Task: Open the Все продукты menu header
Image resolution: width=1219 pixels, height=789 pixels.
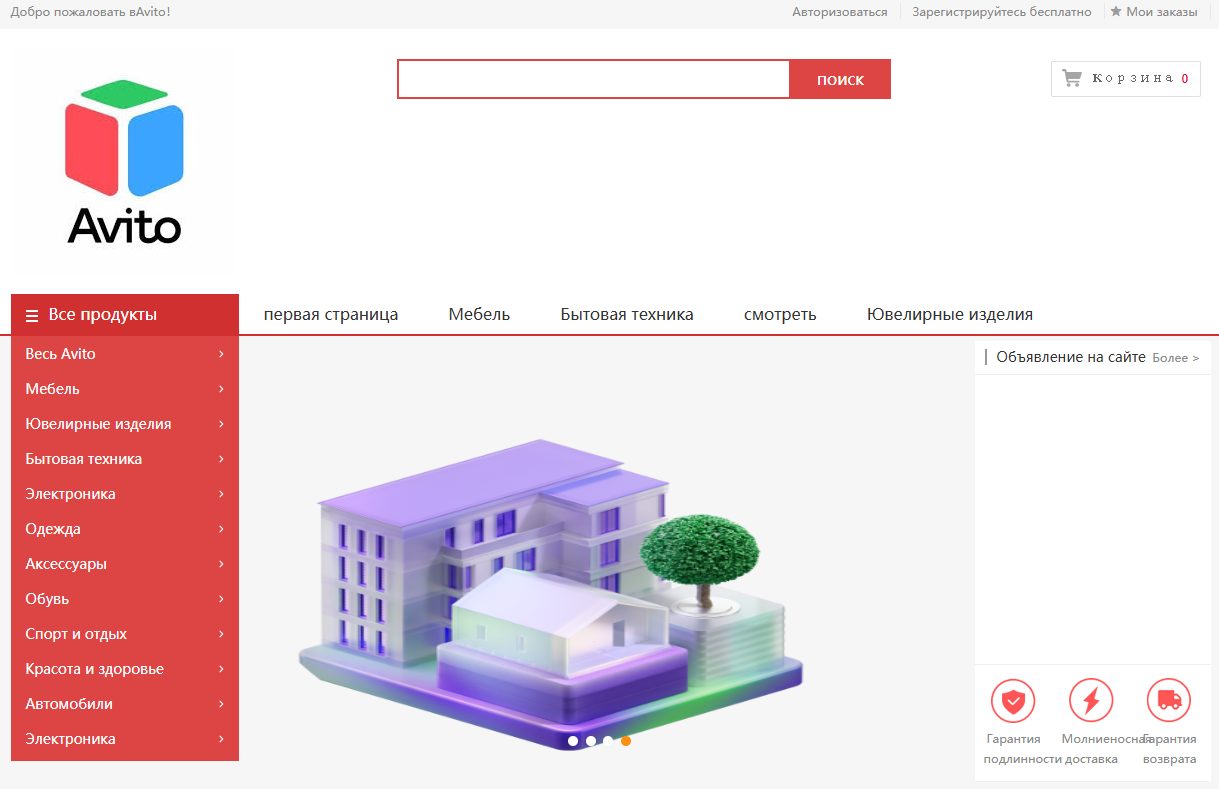Action: click(125, 315)
